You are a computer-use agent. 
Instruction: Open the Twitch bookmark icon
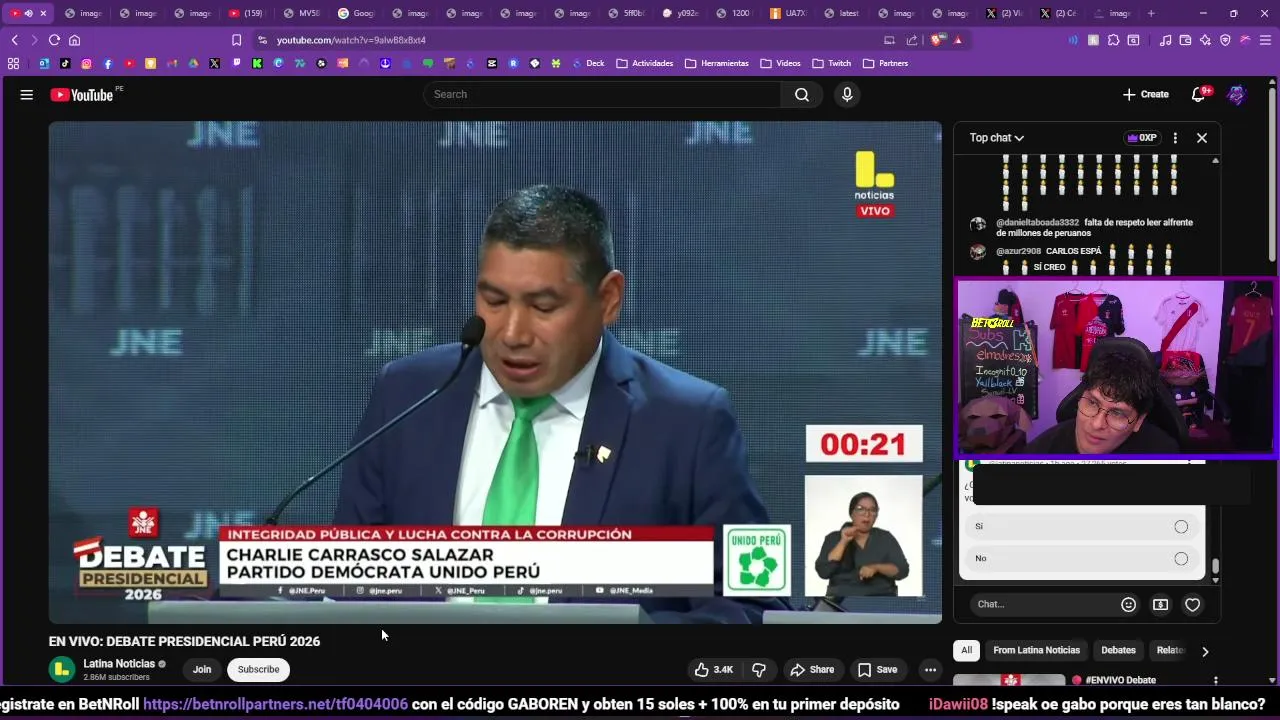(237, 63)
